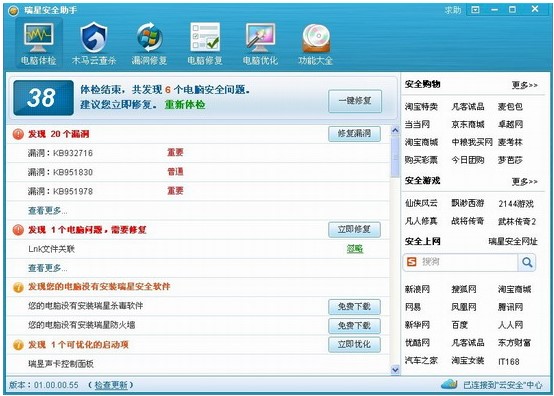Click the 立即优化 optimize now button
This screenshot has height=396, width=554.
354,344
